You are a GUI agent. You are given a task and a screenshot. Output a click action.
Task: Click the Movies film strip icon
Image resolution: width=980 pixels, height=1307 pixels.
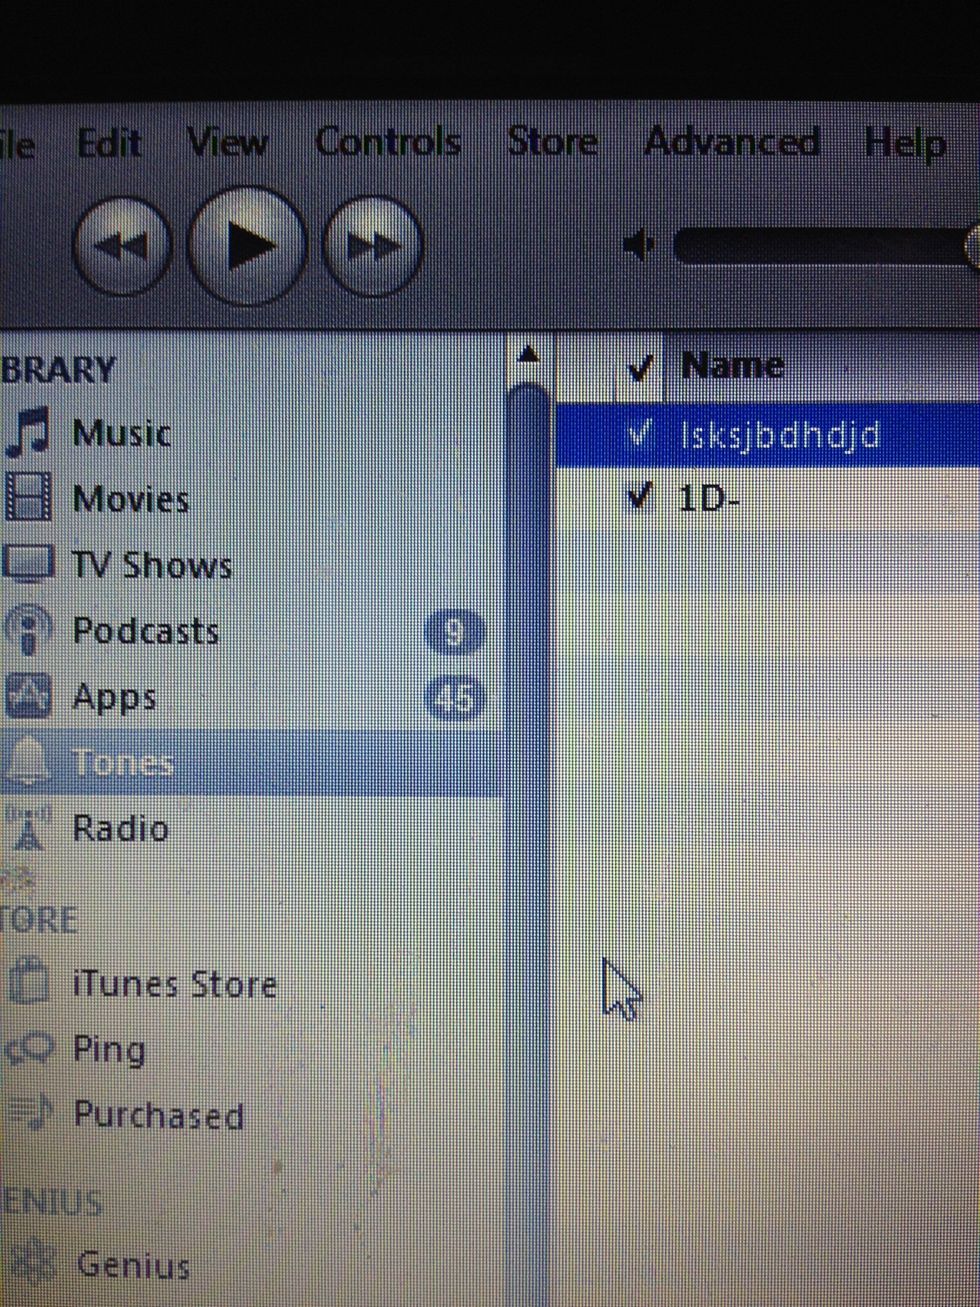click(x=27, y=499)
